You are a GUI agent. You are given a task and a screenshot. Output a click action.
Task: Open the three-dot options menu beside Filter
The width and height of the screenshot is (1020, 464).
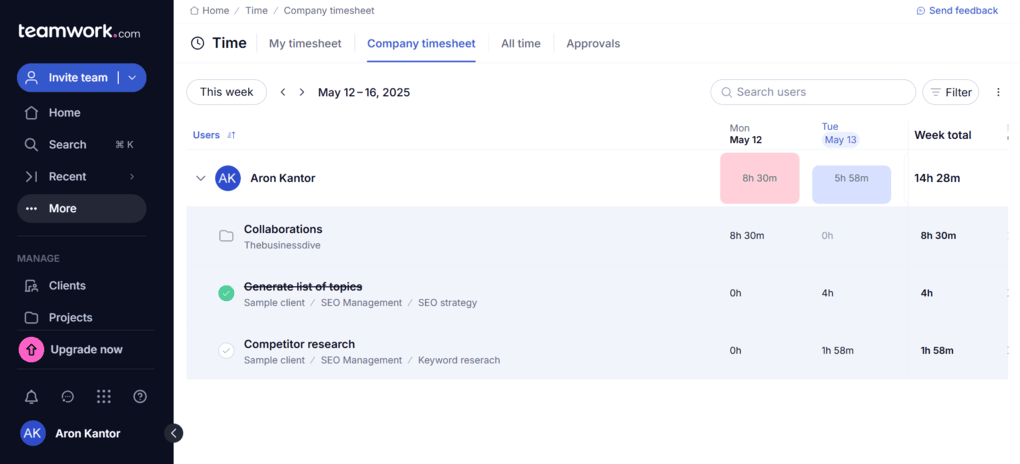(x=999, y=92)
